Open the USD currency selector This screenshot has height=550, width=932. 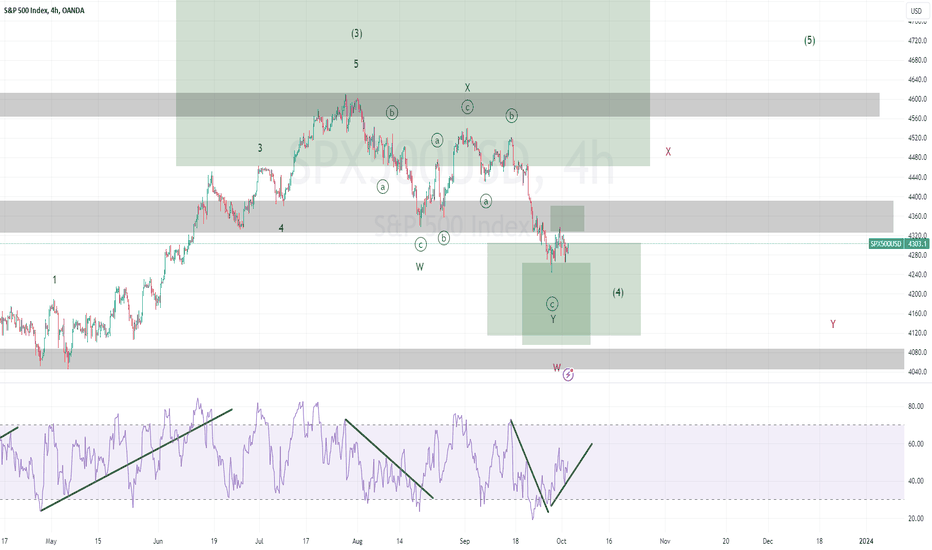pyautogui.click(x=916, y=11)
